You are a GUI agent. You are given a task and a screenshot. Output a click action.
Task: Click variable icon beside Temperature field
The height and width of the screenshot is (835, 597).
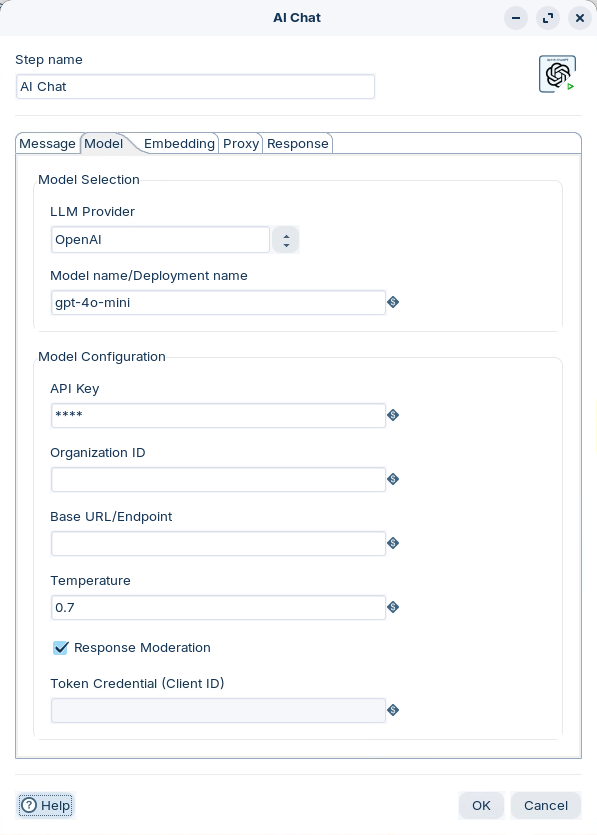(x=393, y=607)
